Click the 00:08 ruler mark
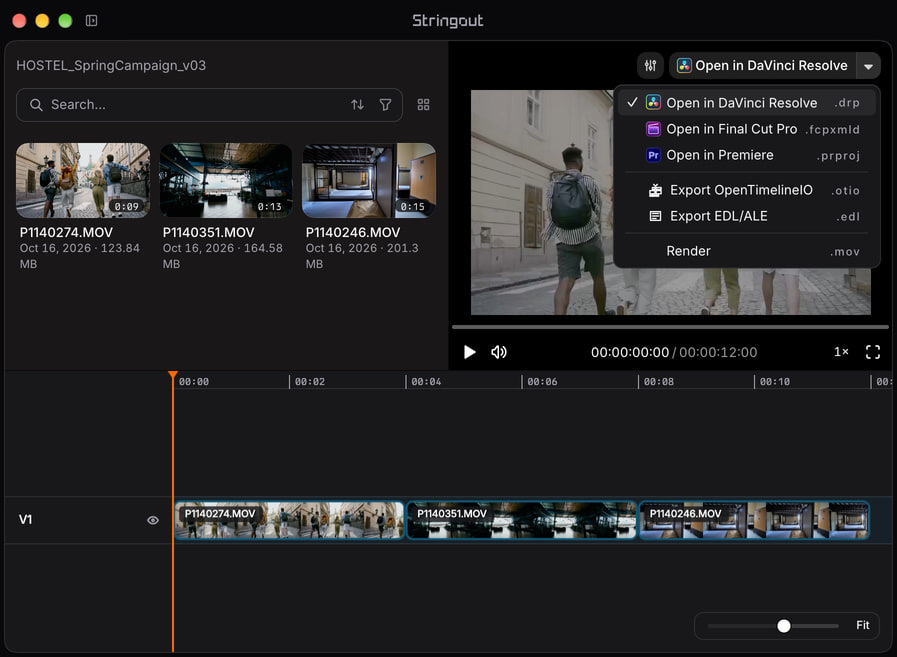This screenshot has height=657, width=897. (x=658, y=382)
